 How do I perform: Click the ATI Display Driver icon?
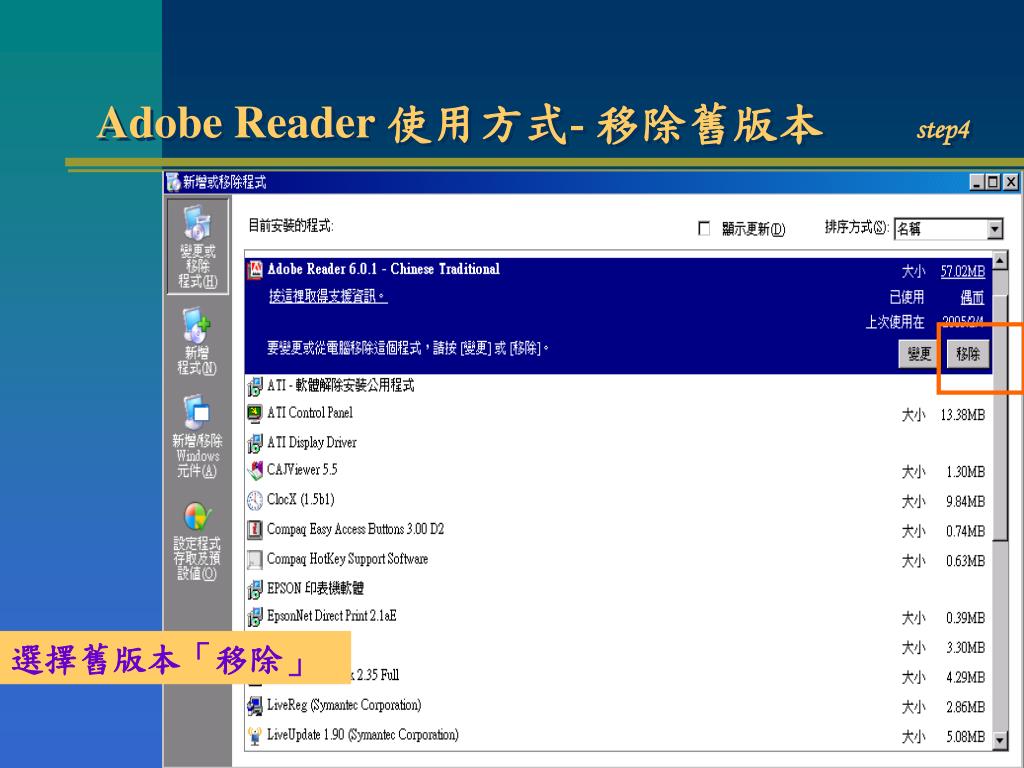[x=255, y=443]
